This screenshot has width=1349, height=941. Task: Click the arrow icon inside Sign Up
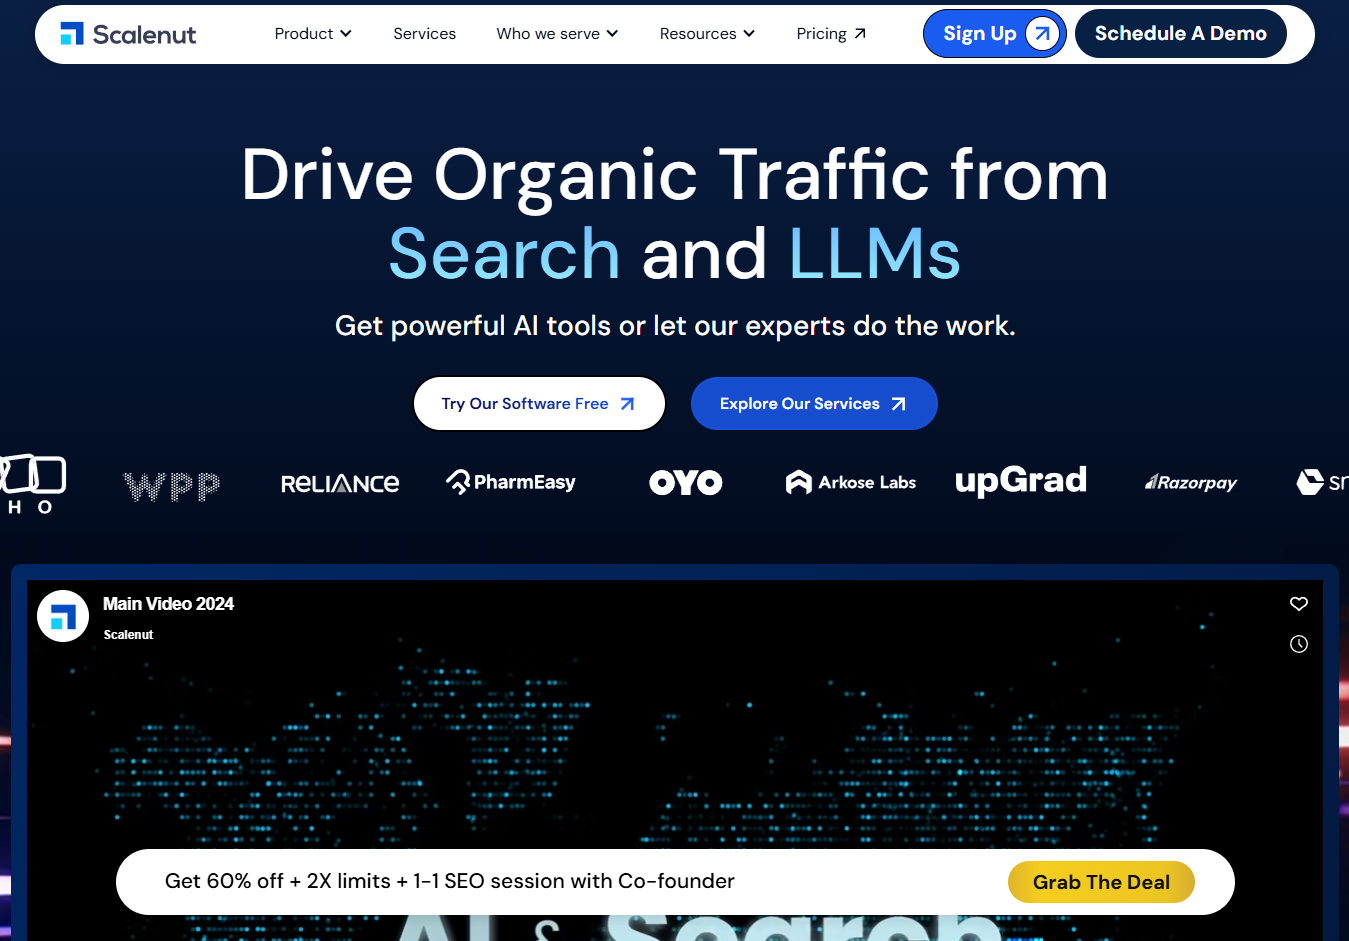(1042, 34)
